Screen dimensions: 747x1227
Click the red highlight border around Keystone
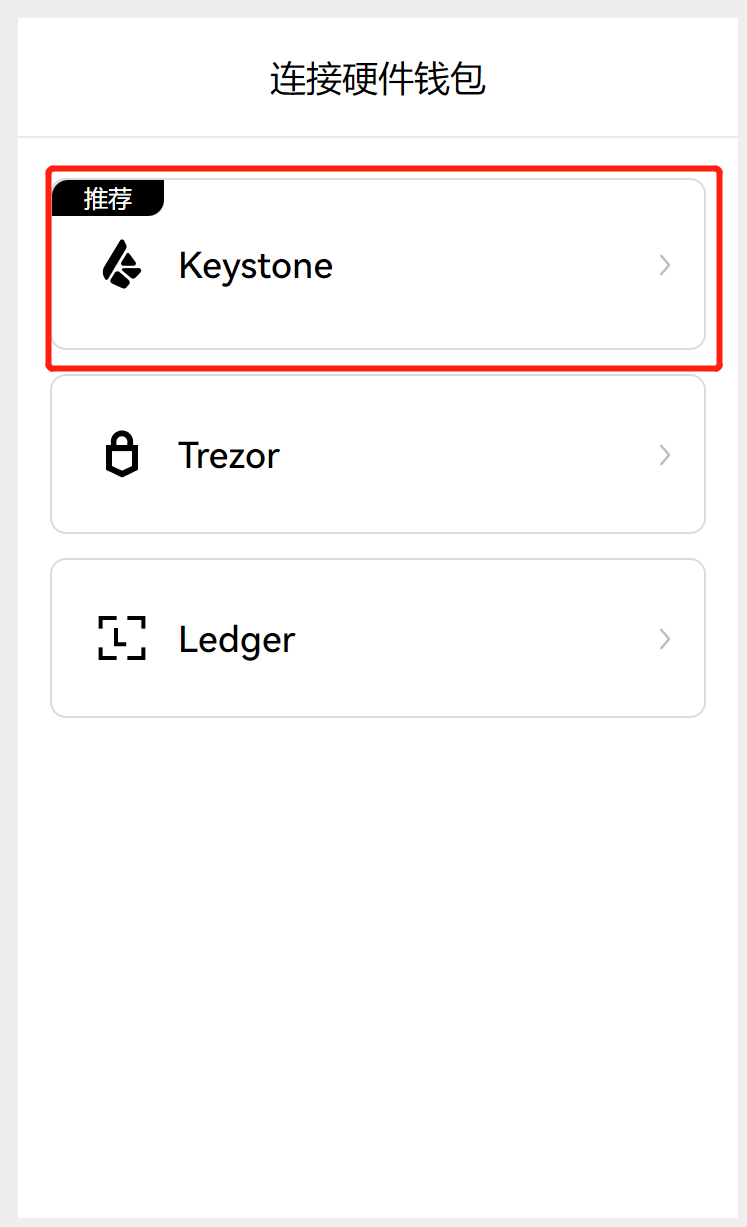[x=378, y=169]
